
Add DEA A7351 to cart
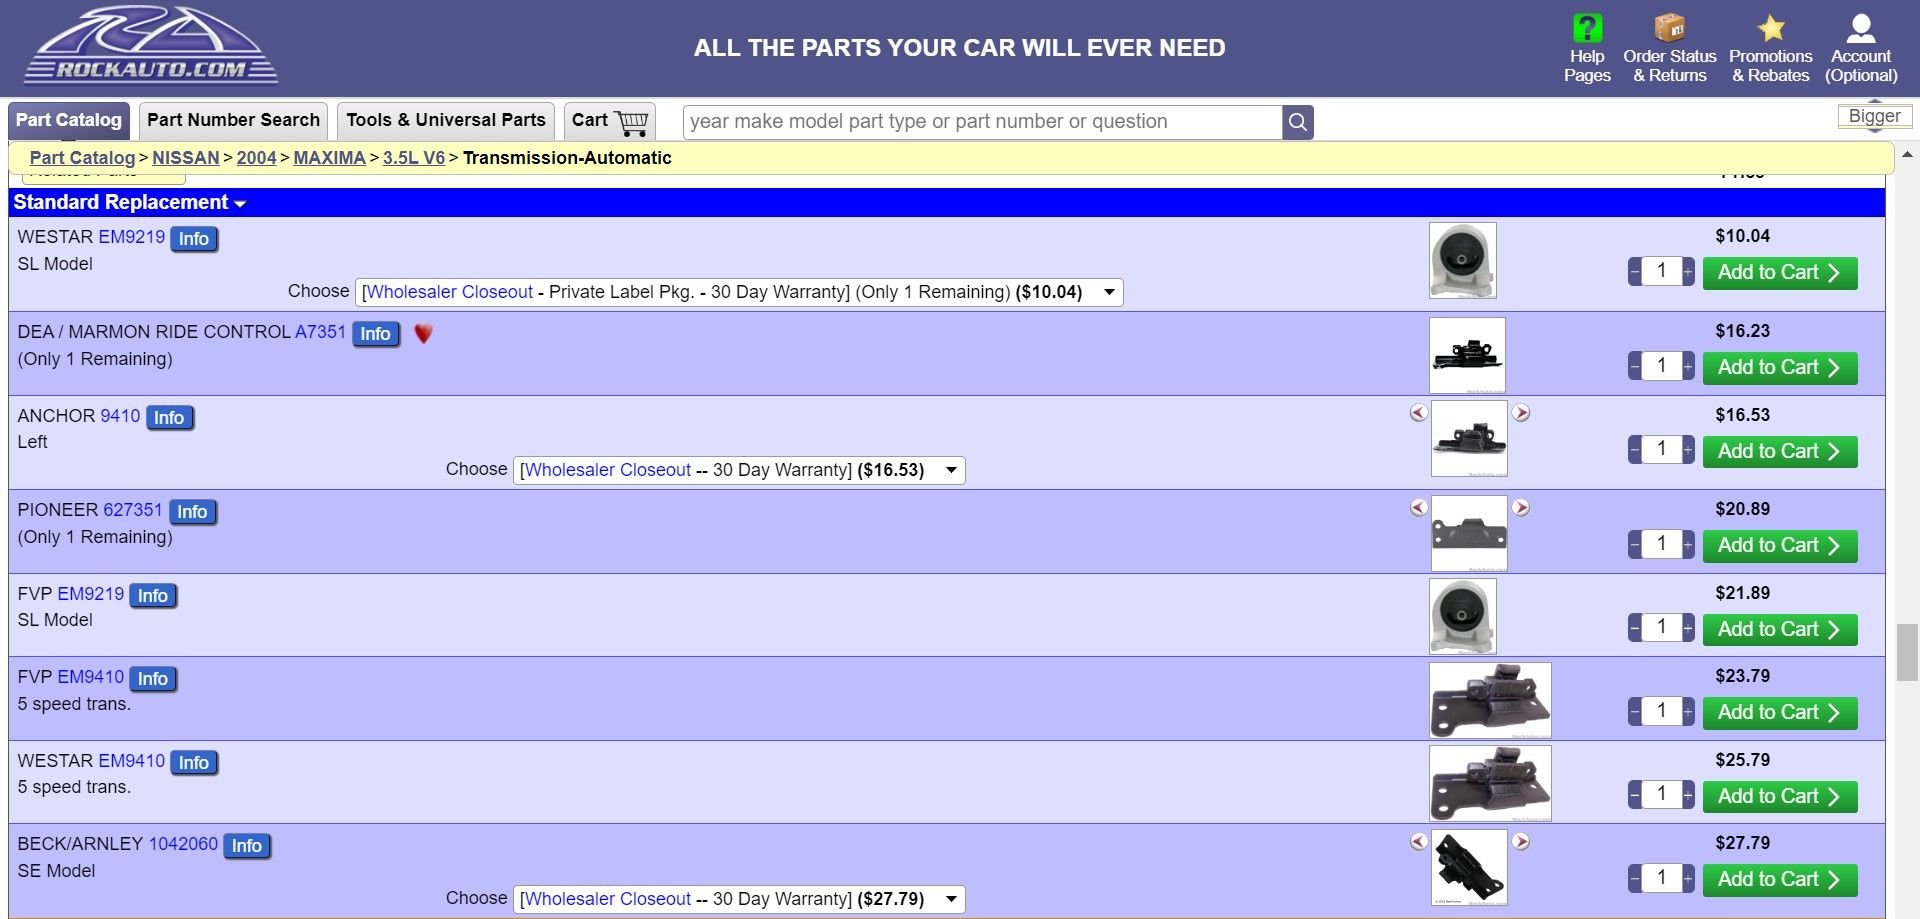1780,368
